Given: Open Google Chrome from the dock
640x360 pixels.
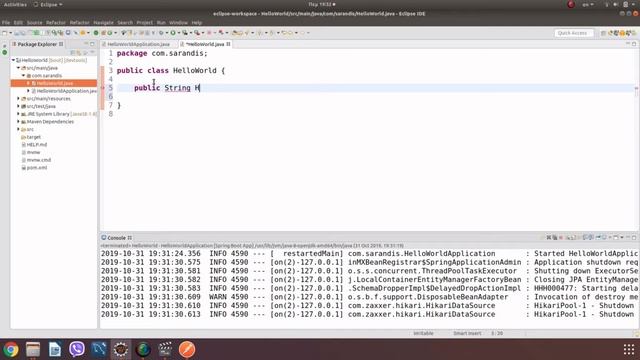Looking at the screenshot, I should (x=11, y=349).
